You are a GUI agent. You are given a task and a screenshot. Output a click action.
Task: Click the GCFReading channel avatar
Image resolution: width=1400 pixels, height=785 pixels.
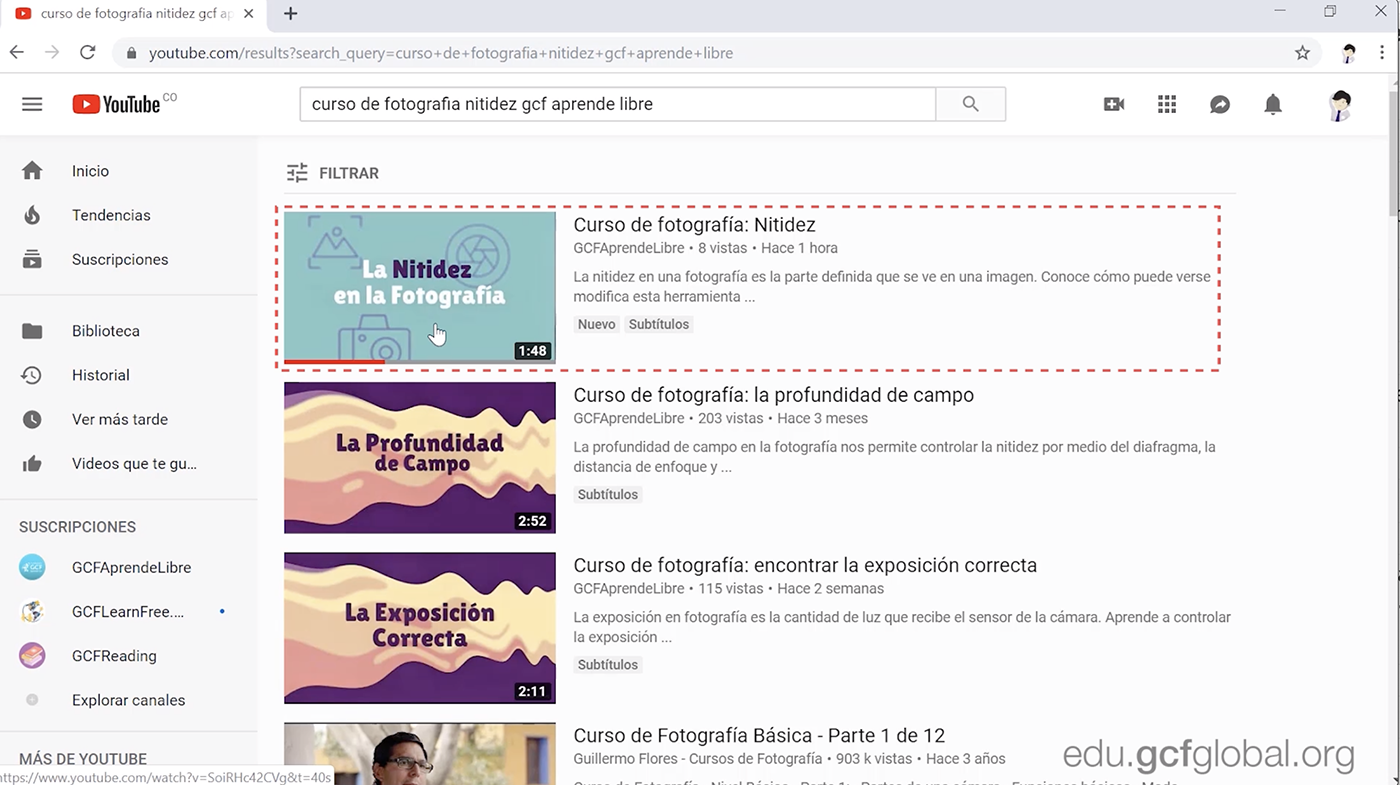tap(32, 656)
